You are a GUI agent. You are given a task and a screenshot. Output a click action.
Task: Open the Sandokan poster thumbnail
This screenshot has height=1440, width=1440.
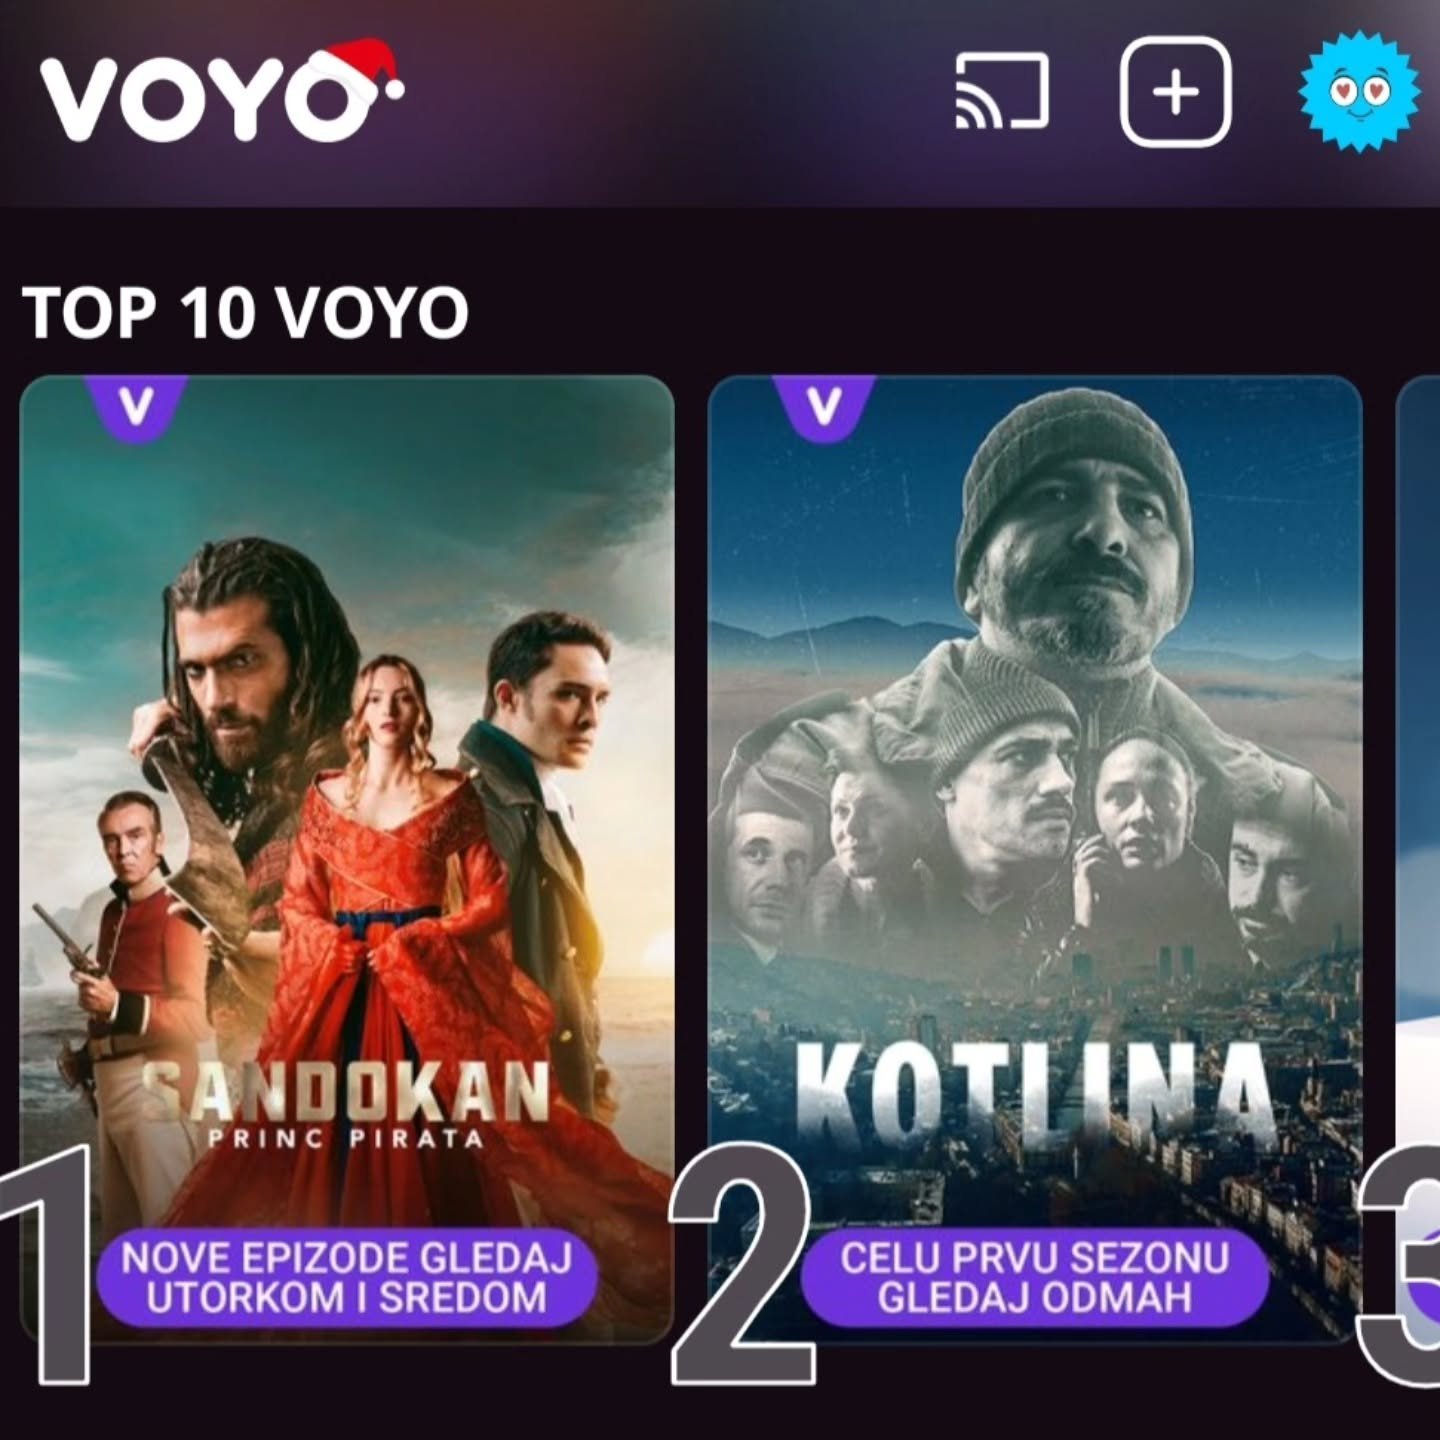[347, 858]
